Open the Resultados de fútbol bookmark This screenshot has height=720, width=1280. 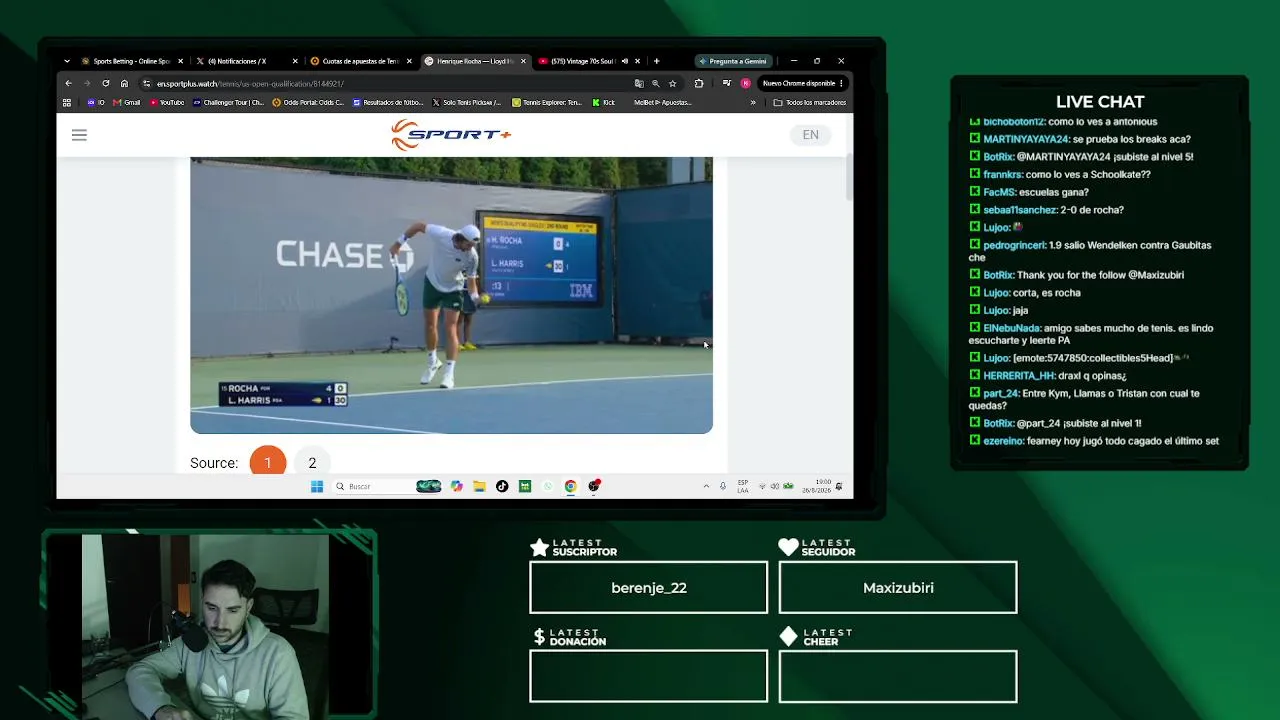click(x=387, y=102)
